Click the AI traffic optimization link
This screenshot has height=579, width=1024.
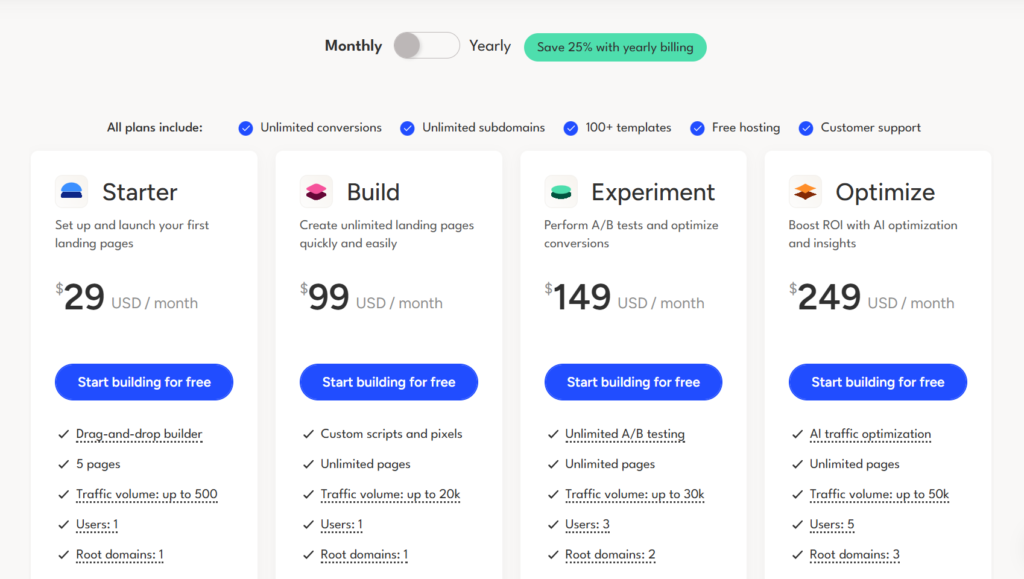pyautogui.click(x=870, y=434)
